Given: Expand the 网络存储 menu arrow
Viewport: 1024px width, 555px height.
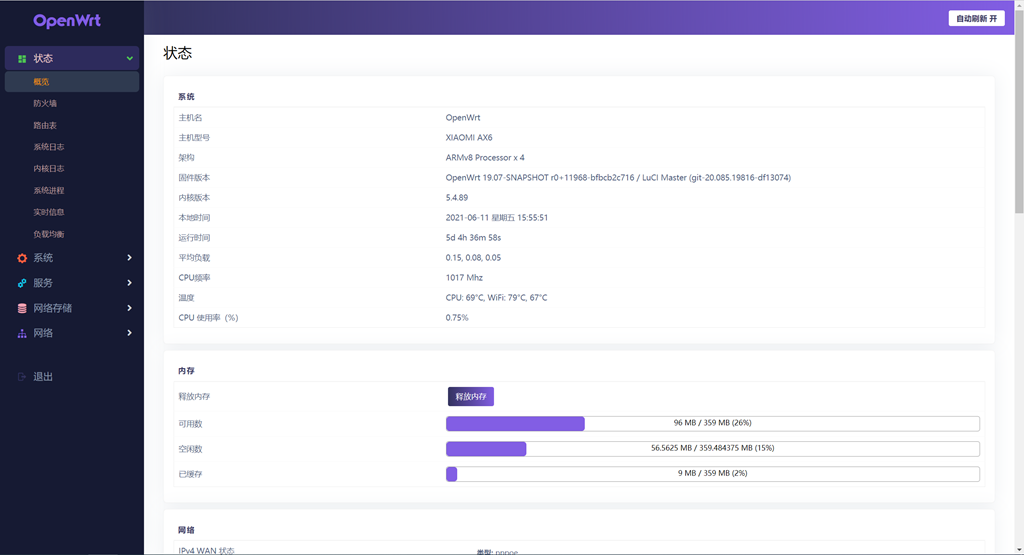Looking at the screenshot, I should (129, 308).
